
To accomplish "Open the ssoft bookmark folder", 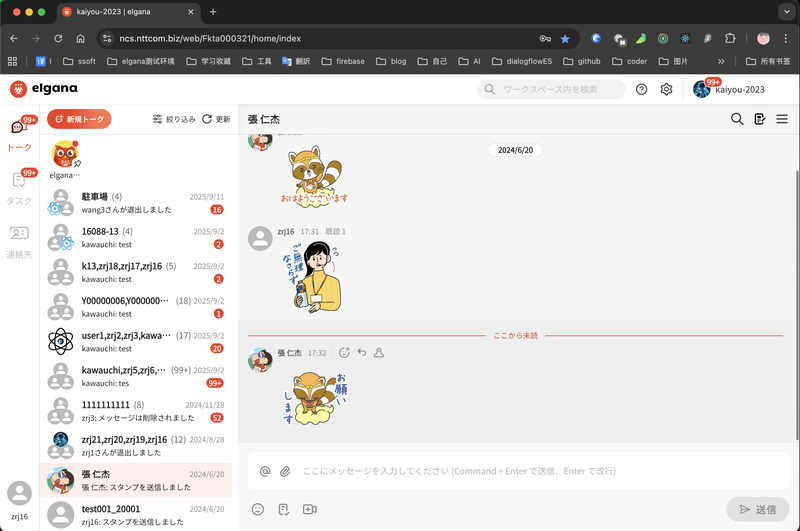I will pos(79,61).
